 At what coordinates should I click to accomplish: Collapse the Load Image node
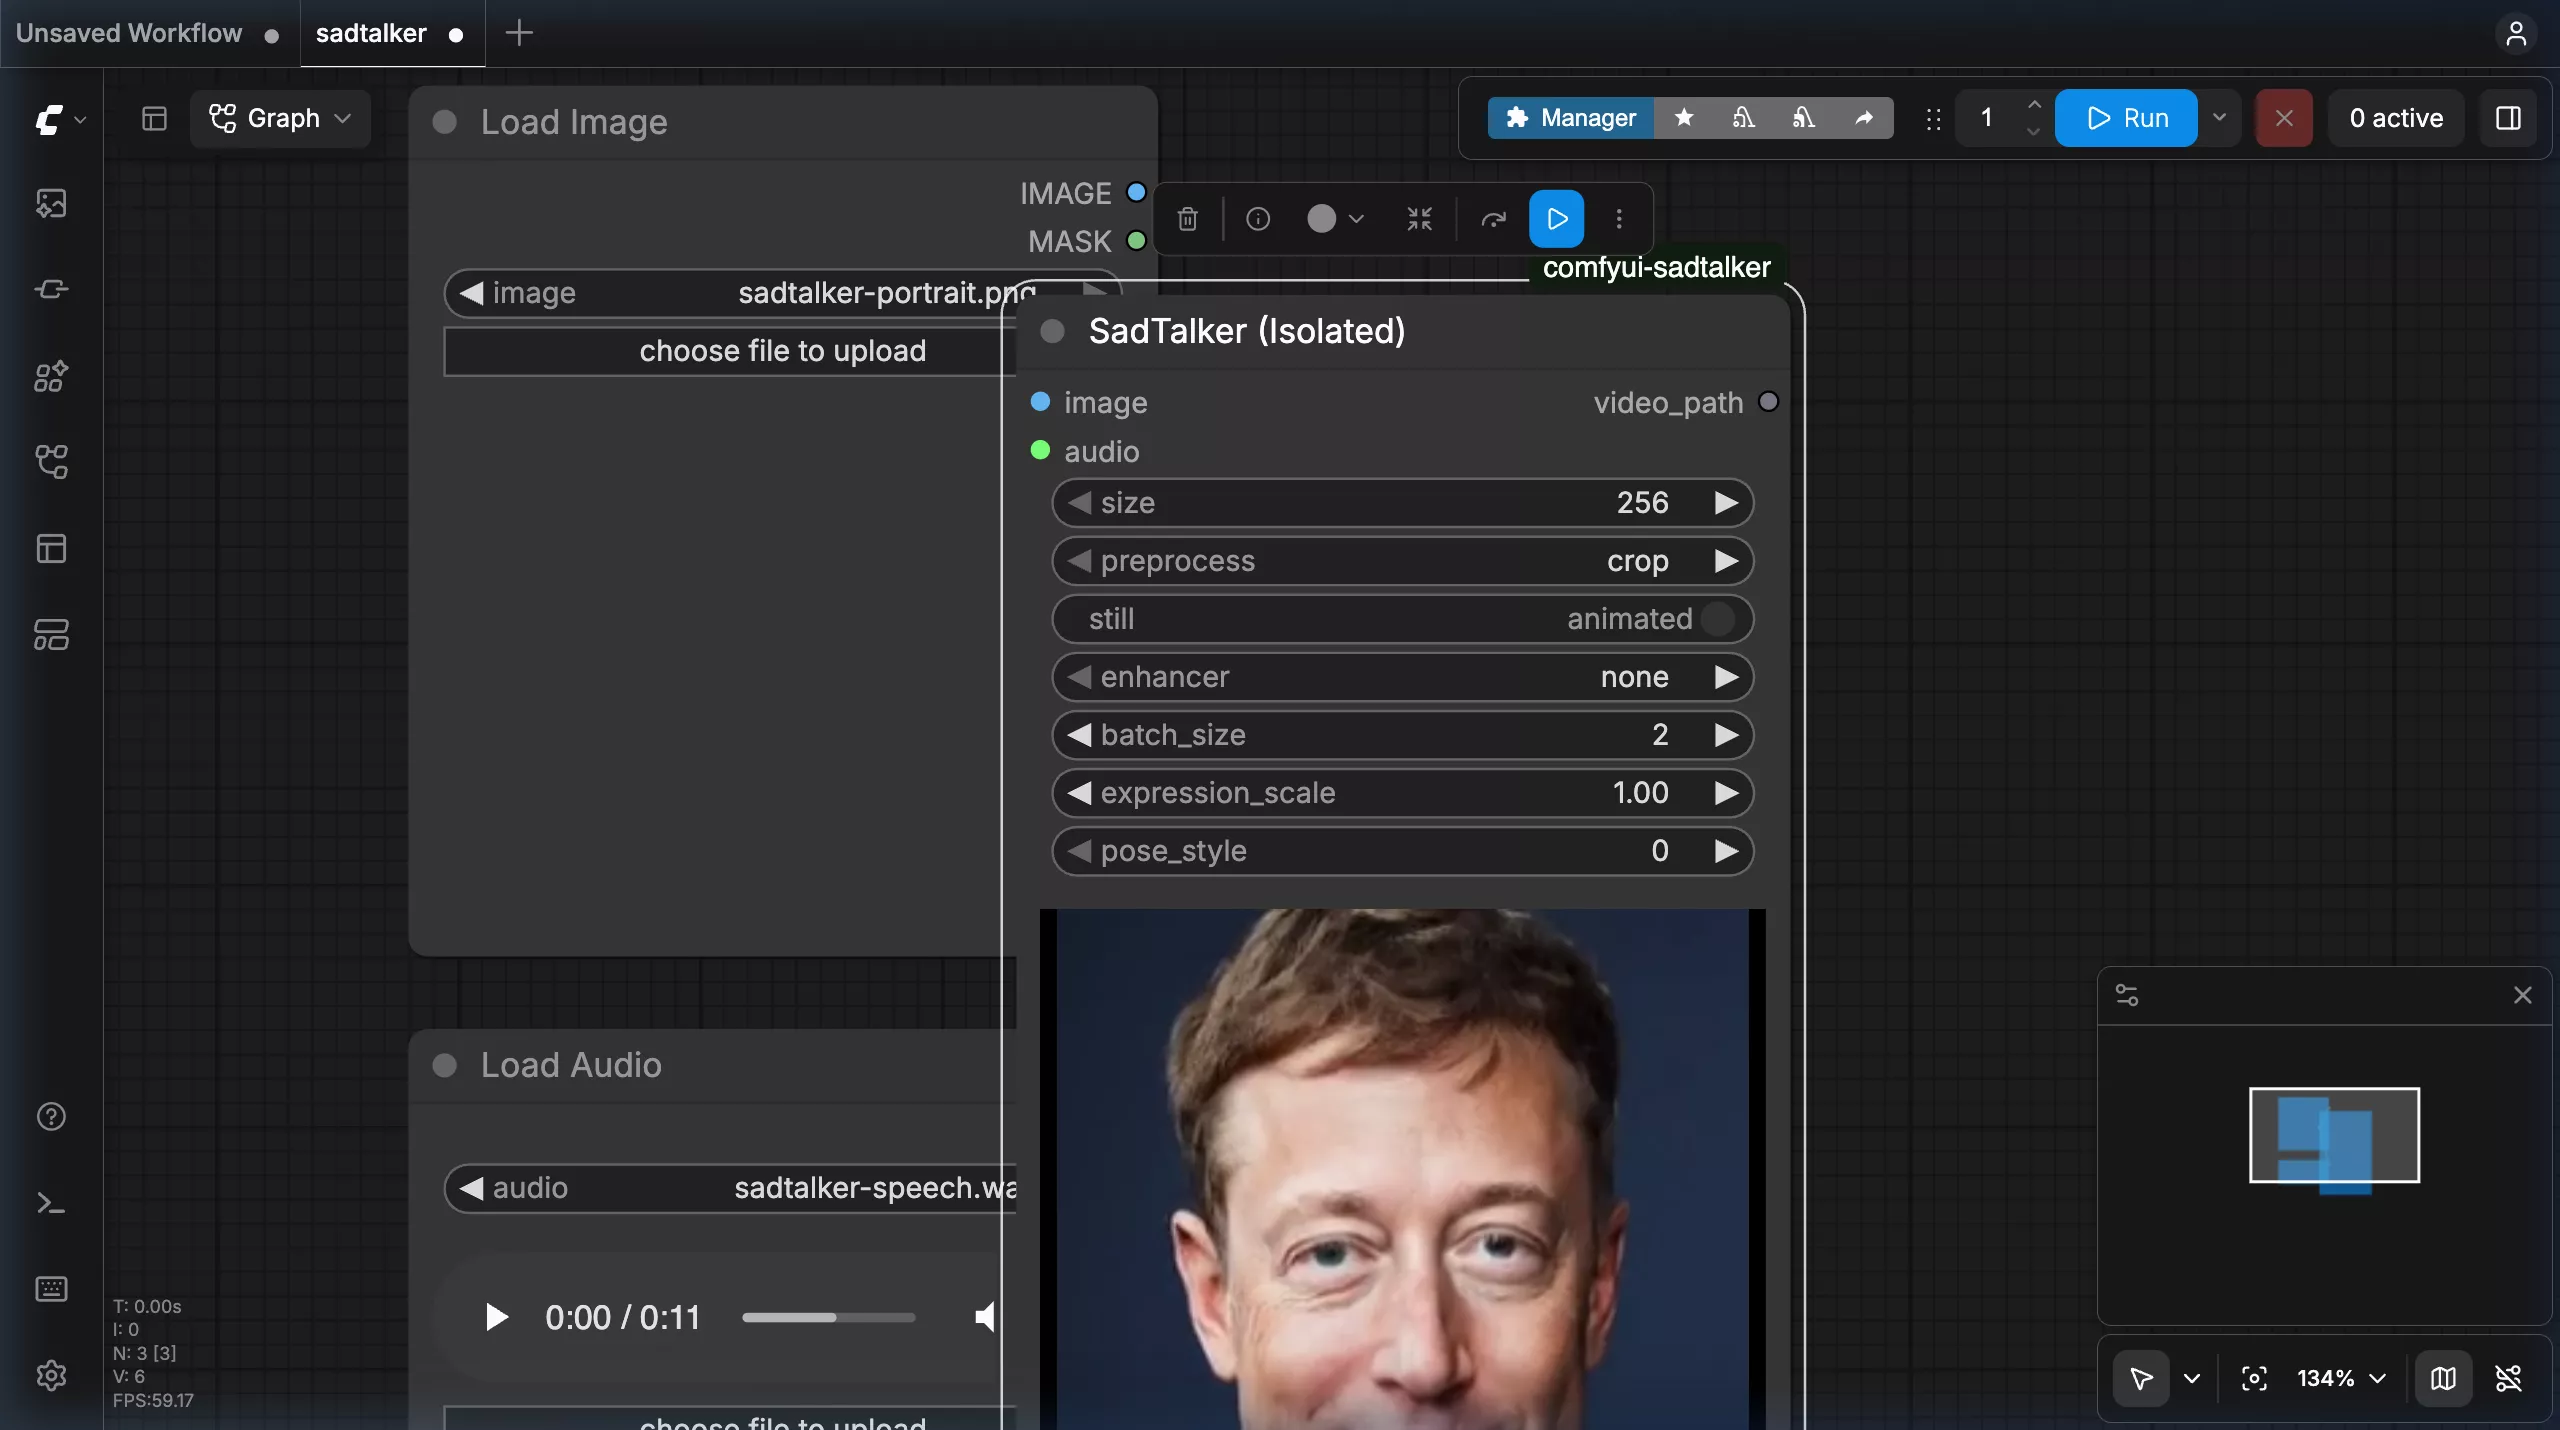[445, 122]
